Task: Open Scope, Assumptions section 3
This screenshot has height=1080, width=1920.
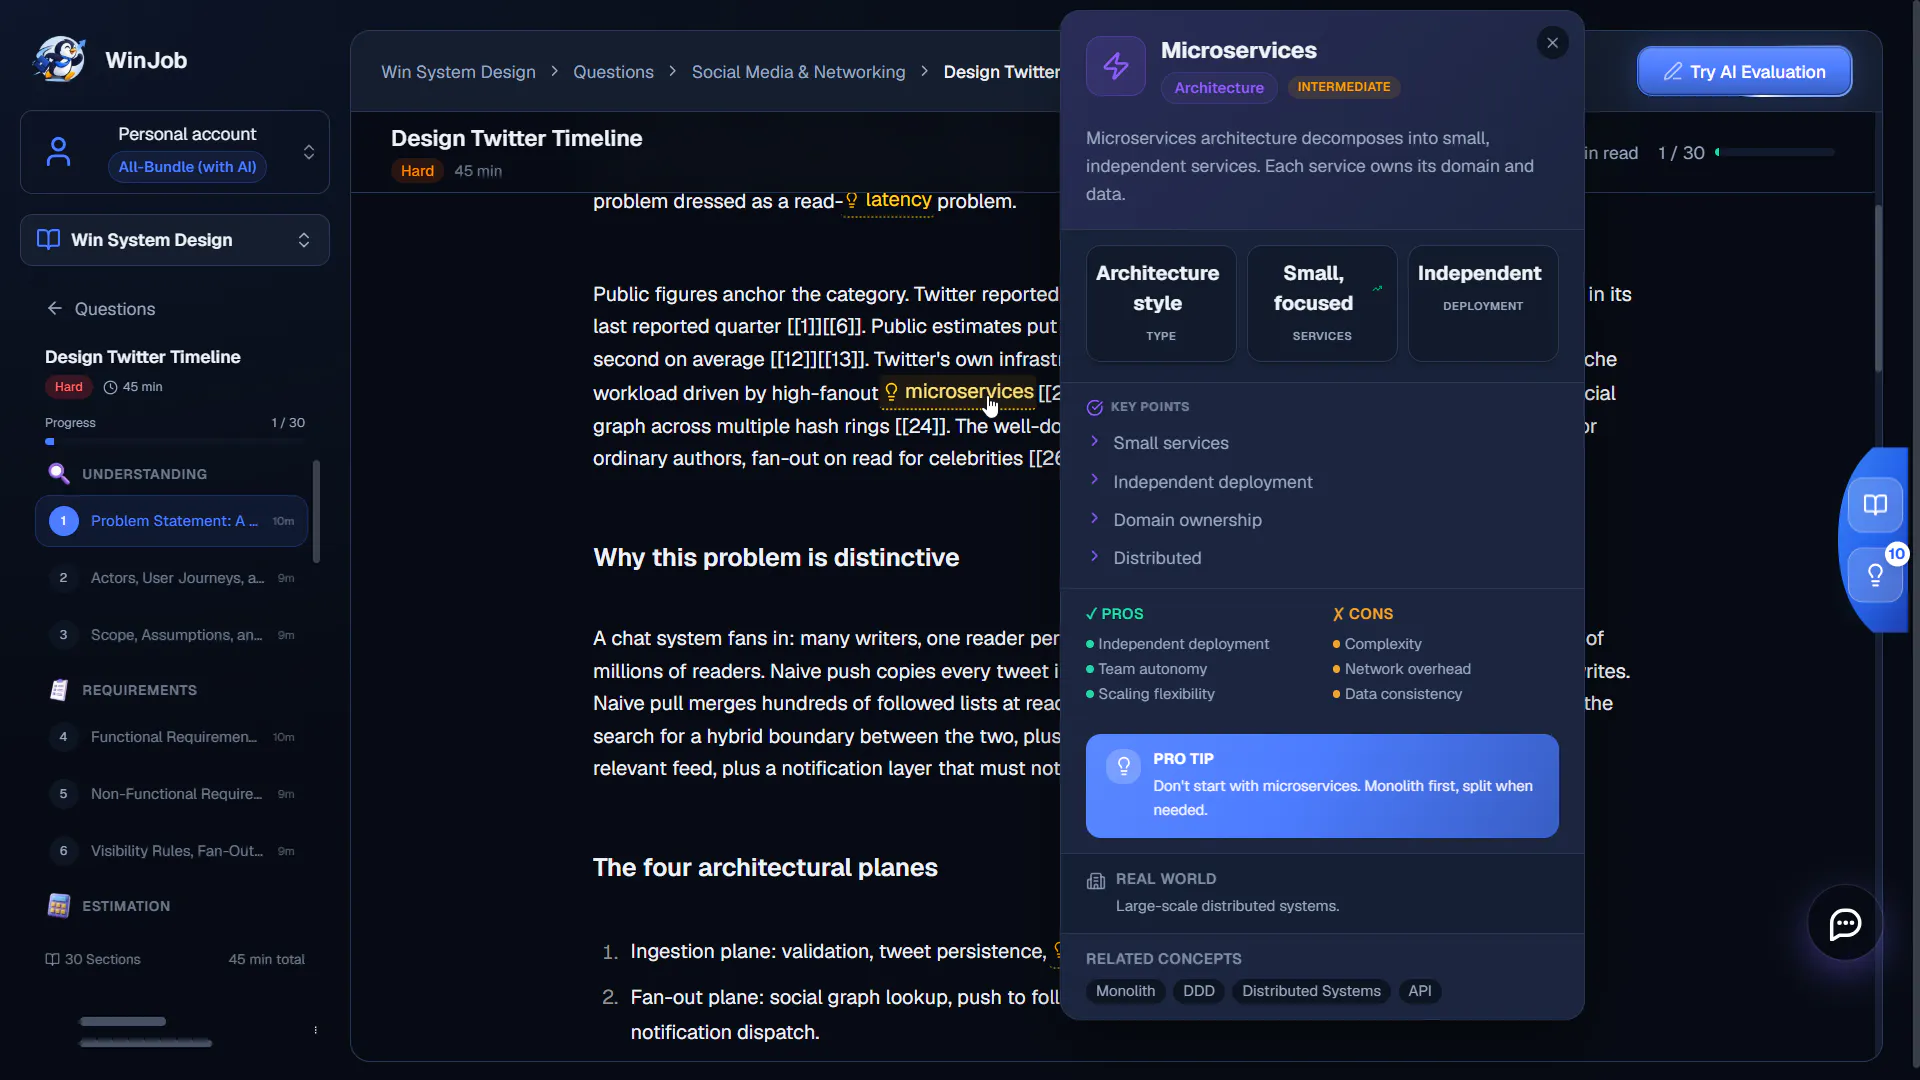Action: [x=172, y=635]
